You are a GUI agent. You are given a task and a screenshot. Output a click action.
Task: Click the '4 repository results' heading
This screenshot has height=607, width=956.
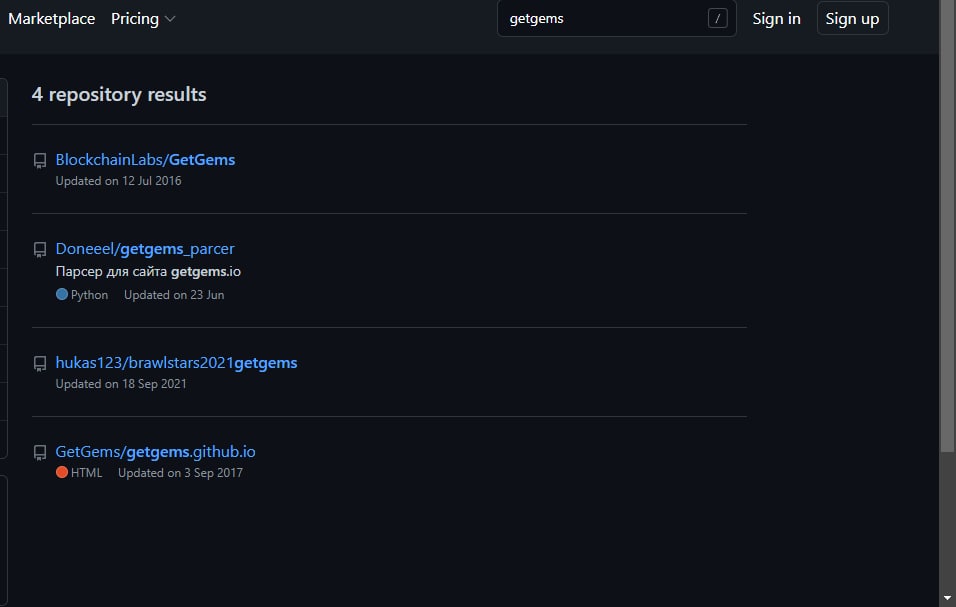point(119,94)
